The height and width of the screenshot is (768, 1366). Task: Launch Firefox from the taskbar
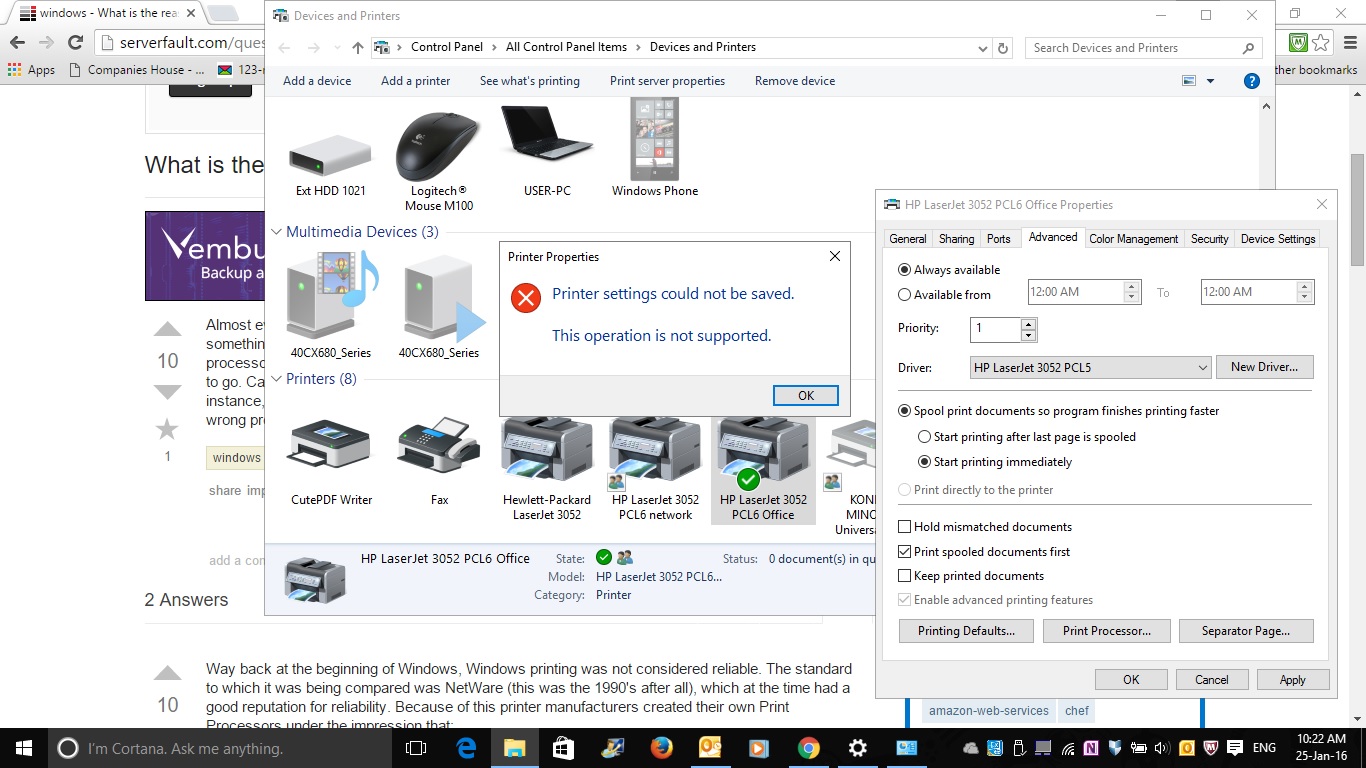[x=661, y=748]
